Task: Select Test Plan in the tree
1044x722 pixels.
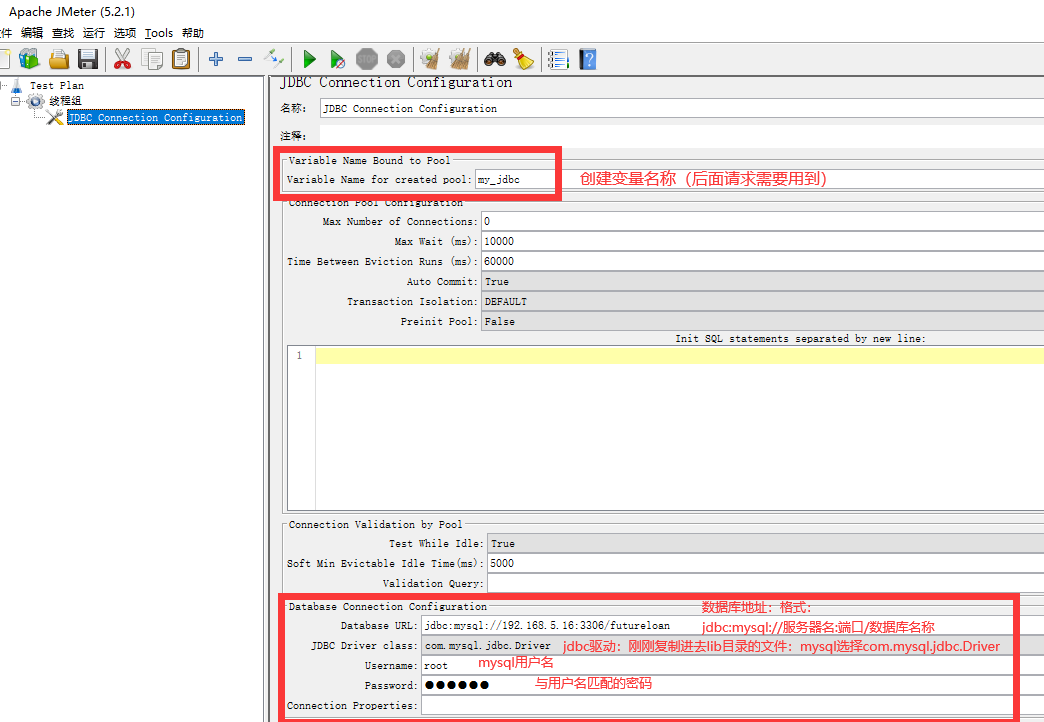Action: (56, 86)
